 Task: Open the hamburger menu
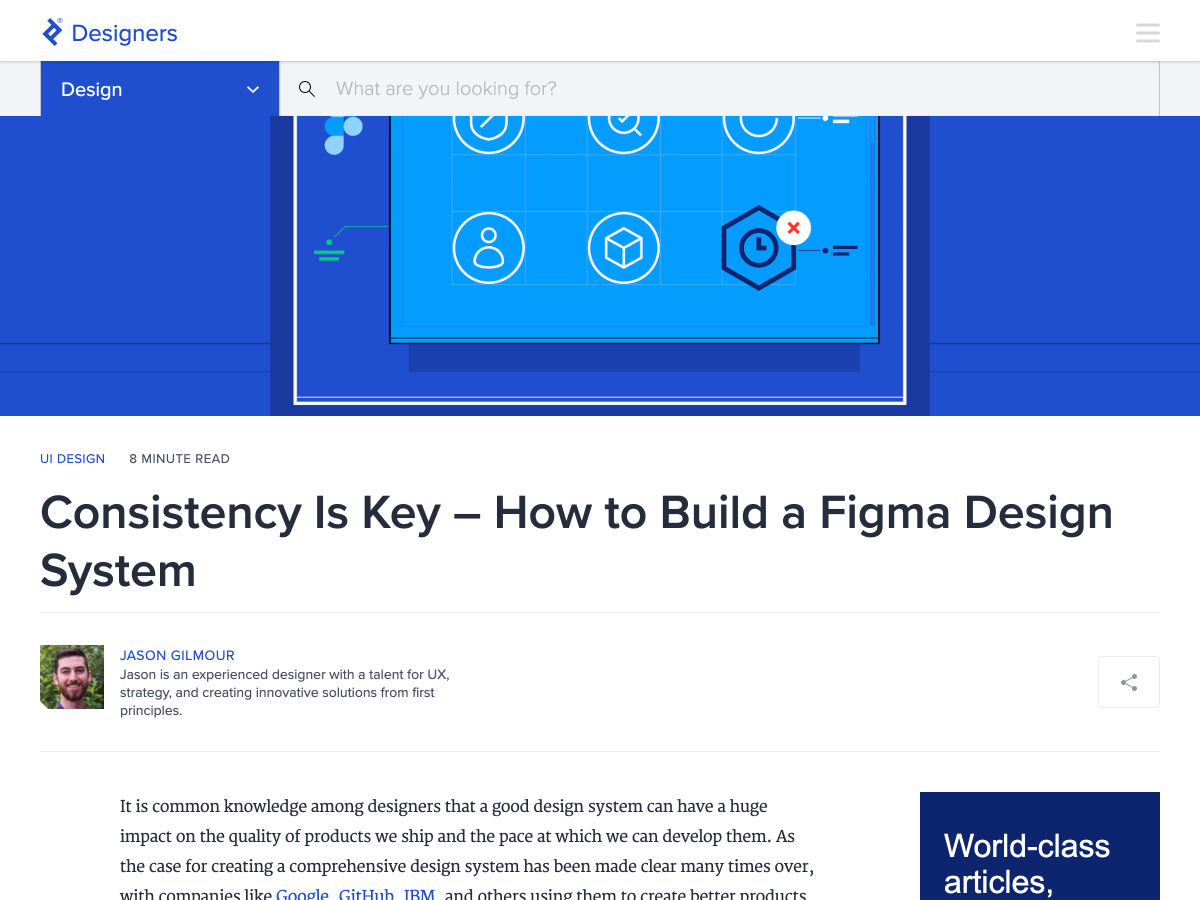pos(1148,33)
